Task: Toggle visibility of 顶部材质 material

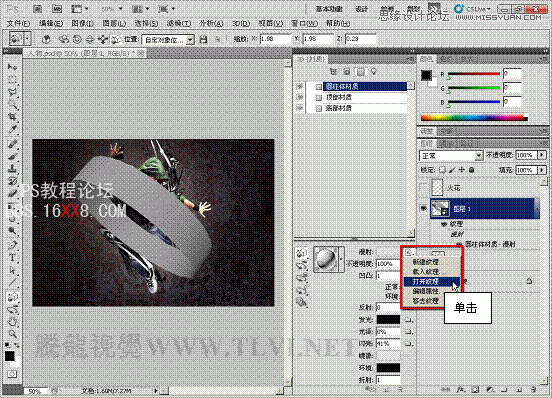Action: tap(300, 97)
